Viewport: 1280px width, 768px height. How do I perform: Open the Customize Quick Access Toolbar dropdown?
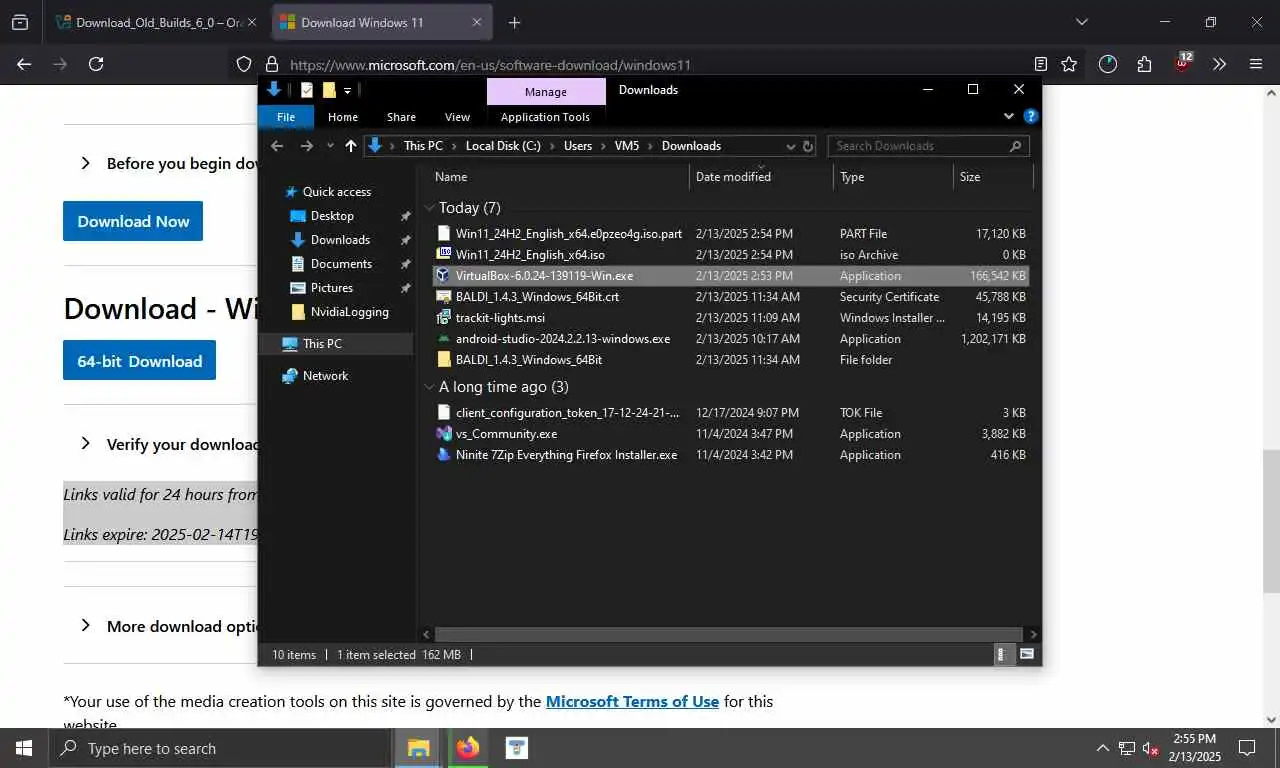(x=347, y=90)
